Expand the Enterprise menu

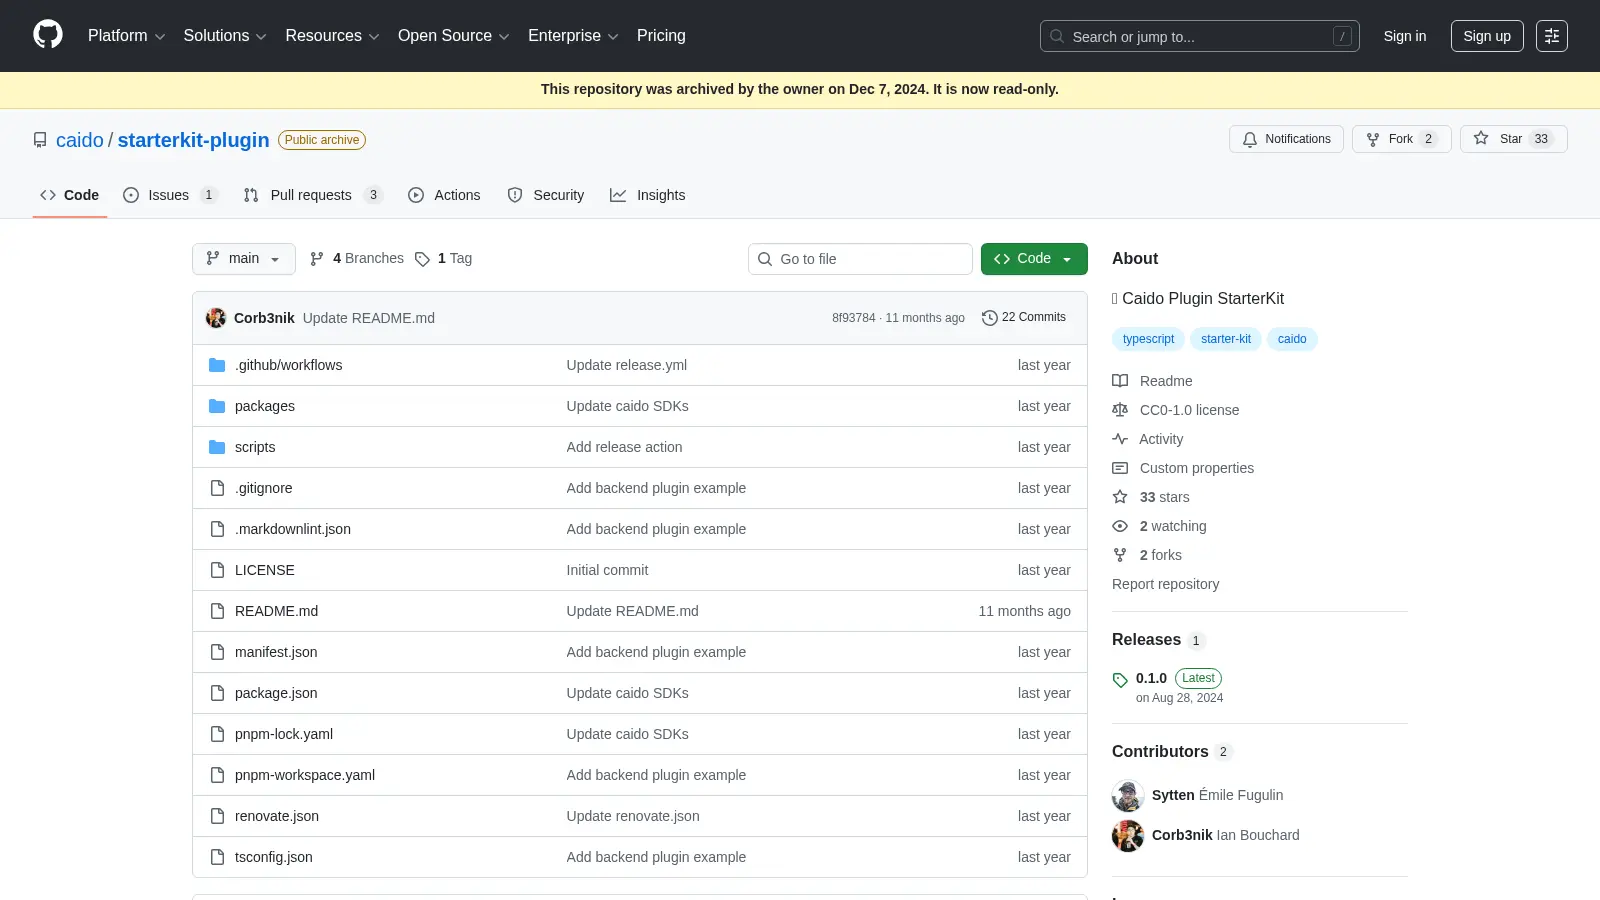[x=573, y=36]
